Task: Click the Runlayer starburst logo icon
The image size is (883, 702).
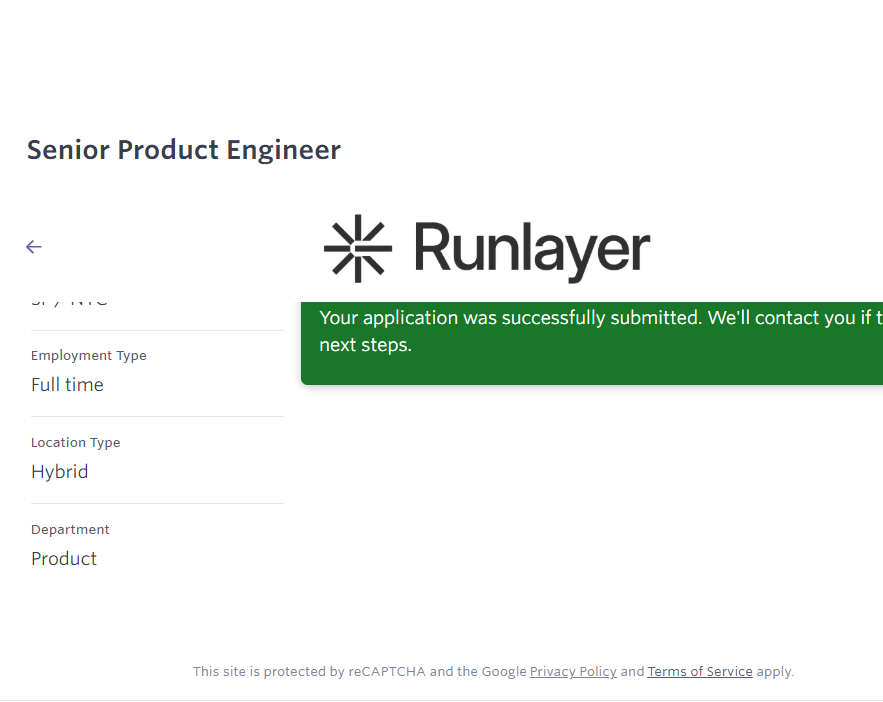Action: click(357, 248)
